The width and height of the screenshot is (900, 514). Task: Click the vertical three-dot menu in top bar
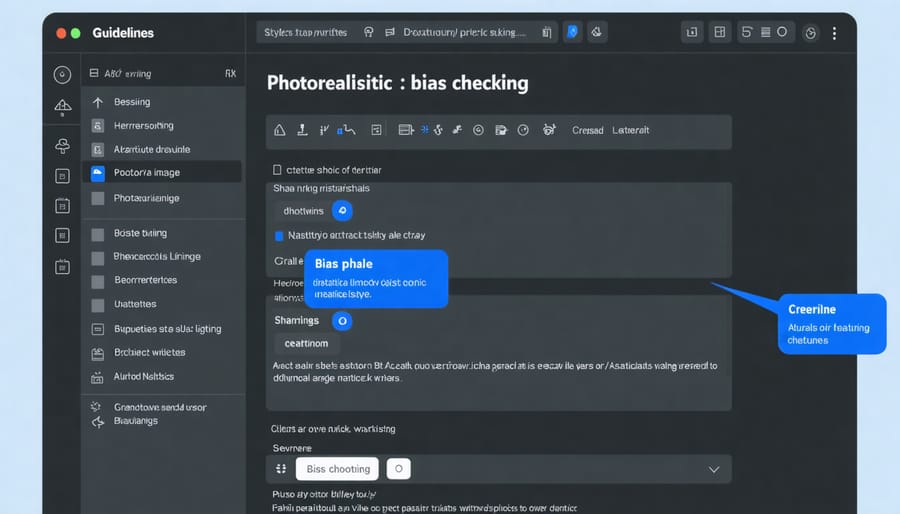pyautogui.click(x=834, y=33)
